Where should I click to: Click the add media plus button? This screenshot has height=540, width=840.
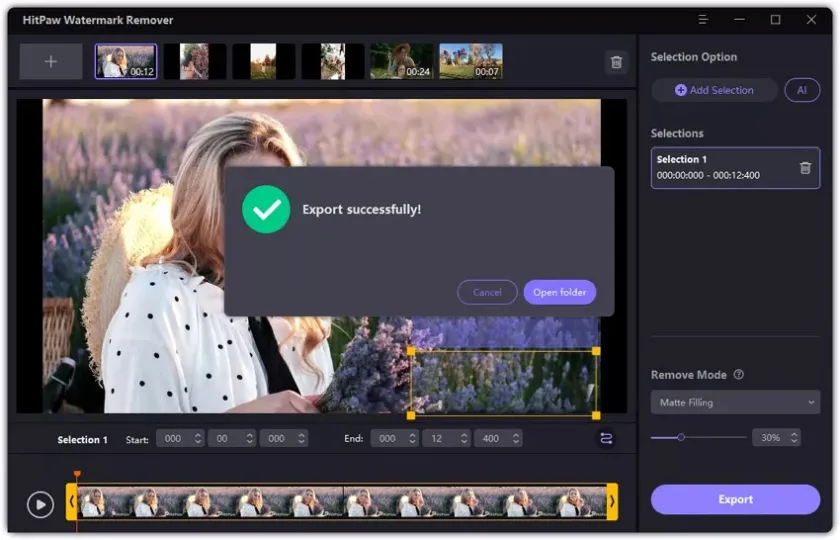point(51,62)
